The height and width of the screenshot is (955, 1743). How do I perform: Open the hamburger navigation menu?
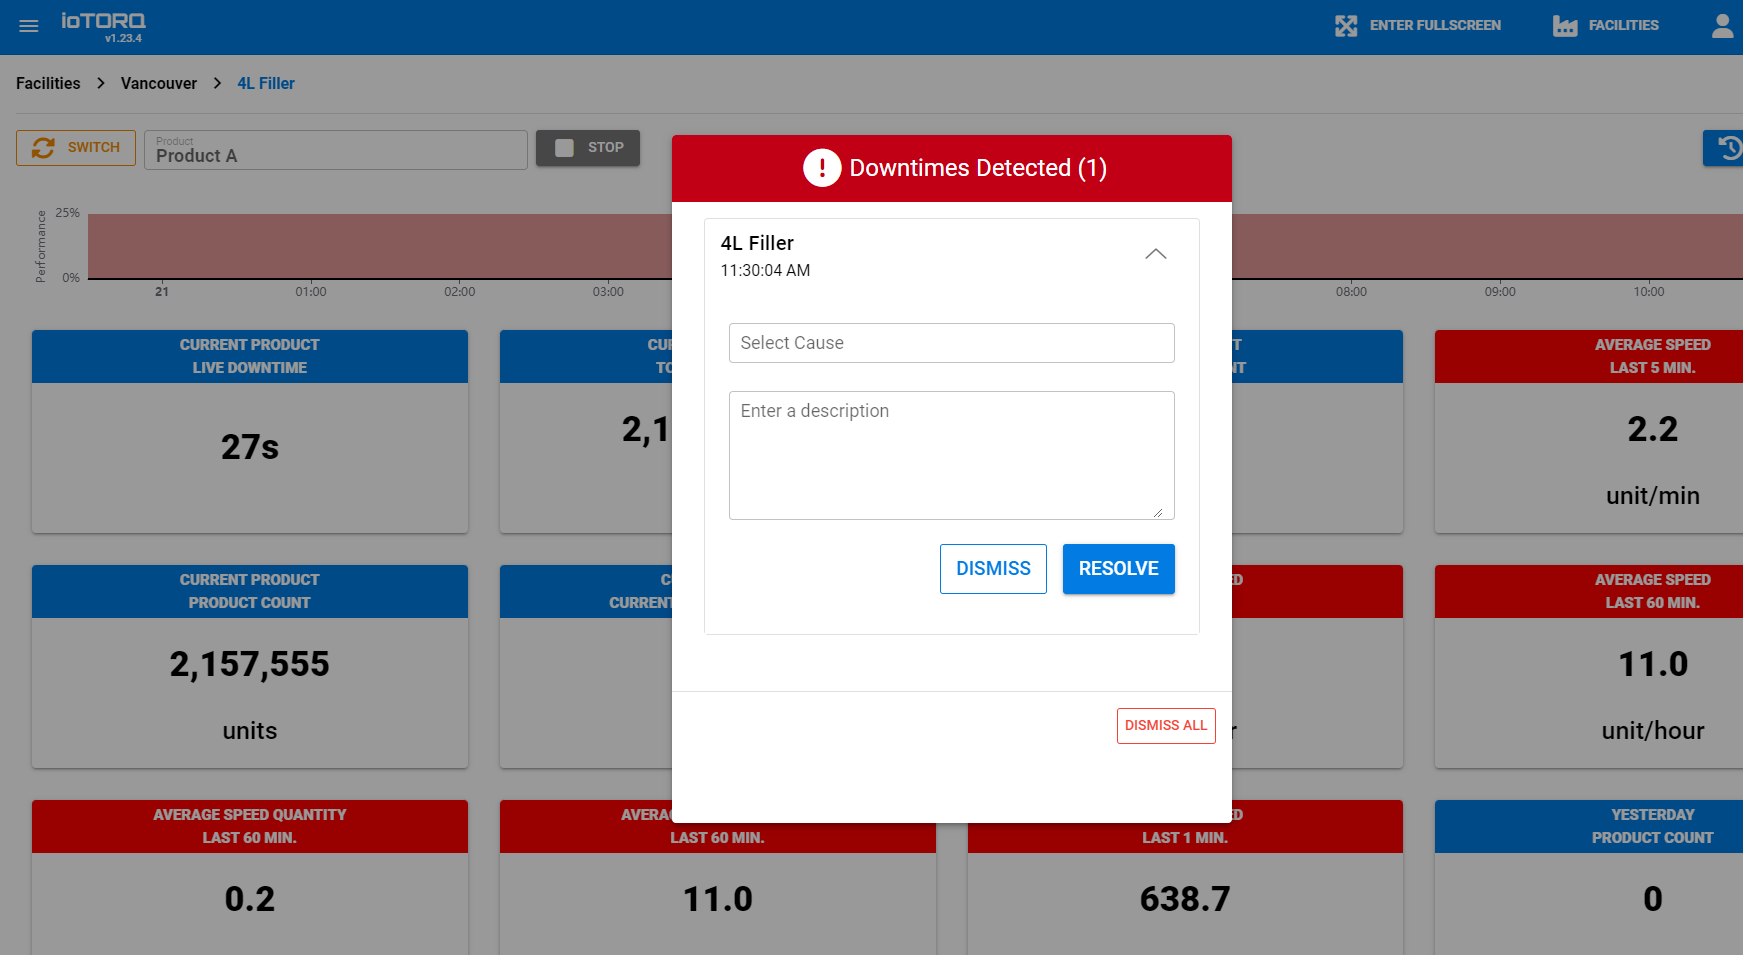point(29,26)
